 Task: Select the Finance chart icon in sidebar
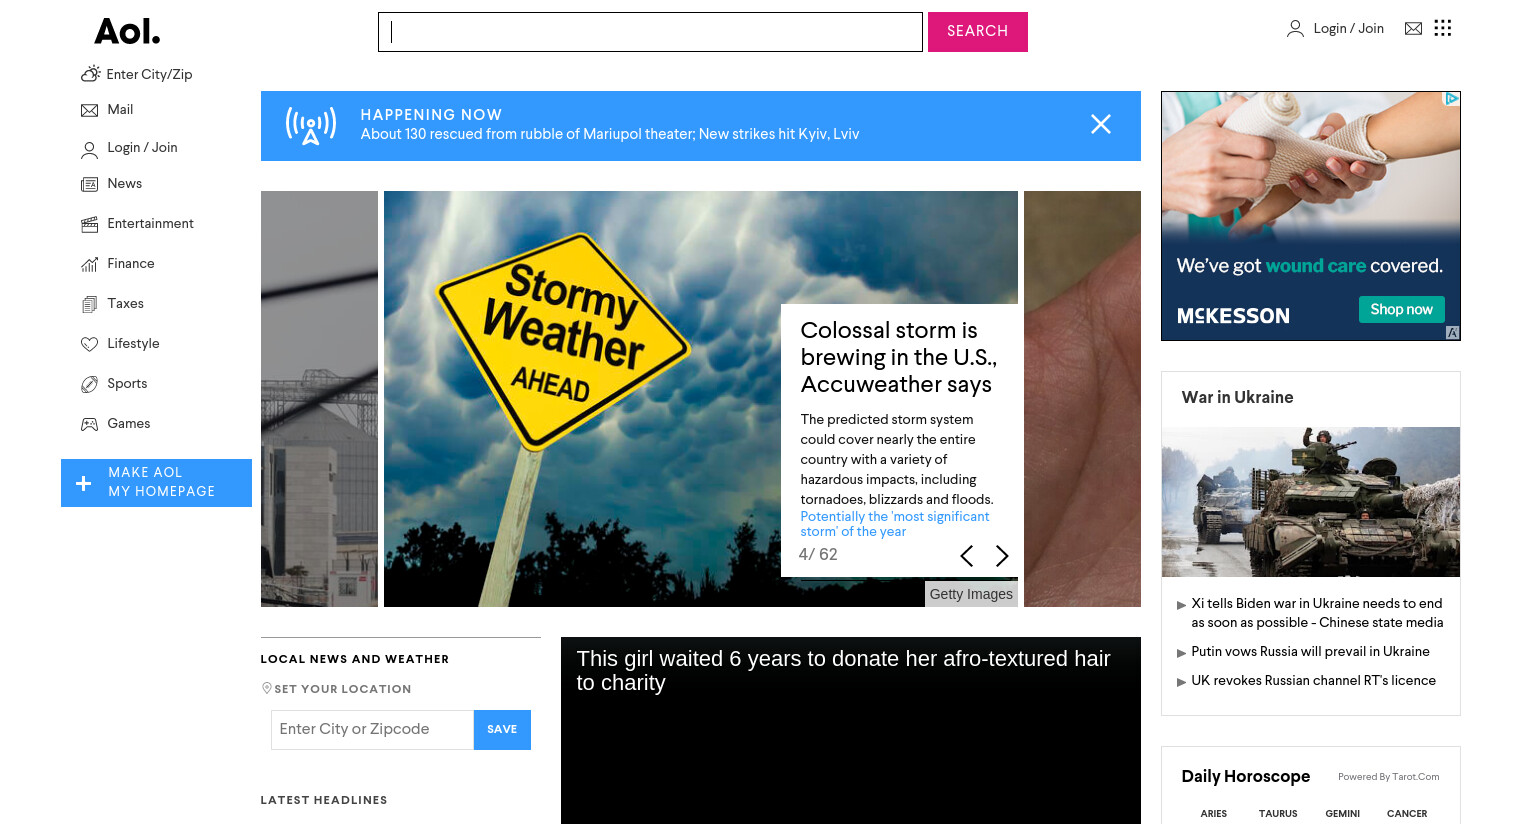pos(89,264)
